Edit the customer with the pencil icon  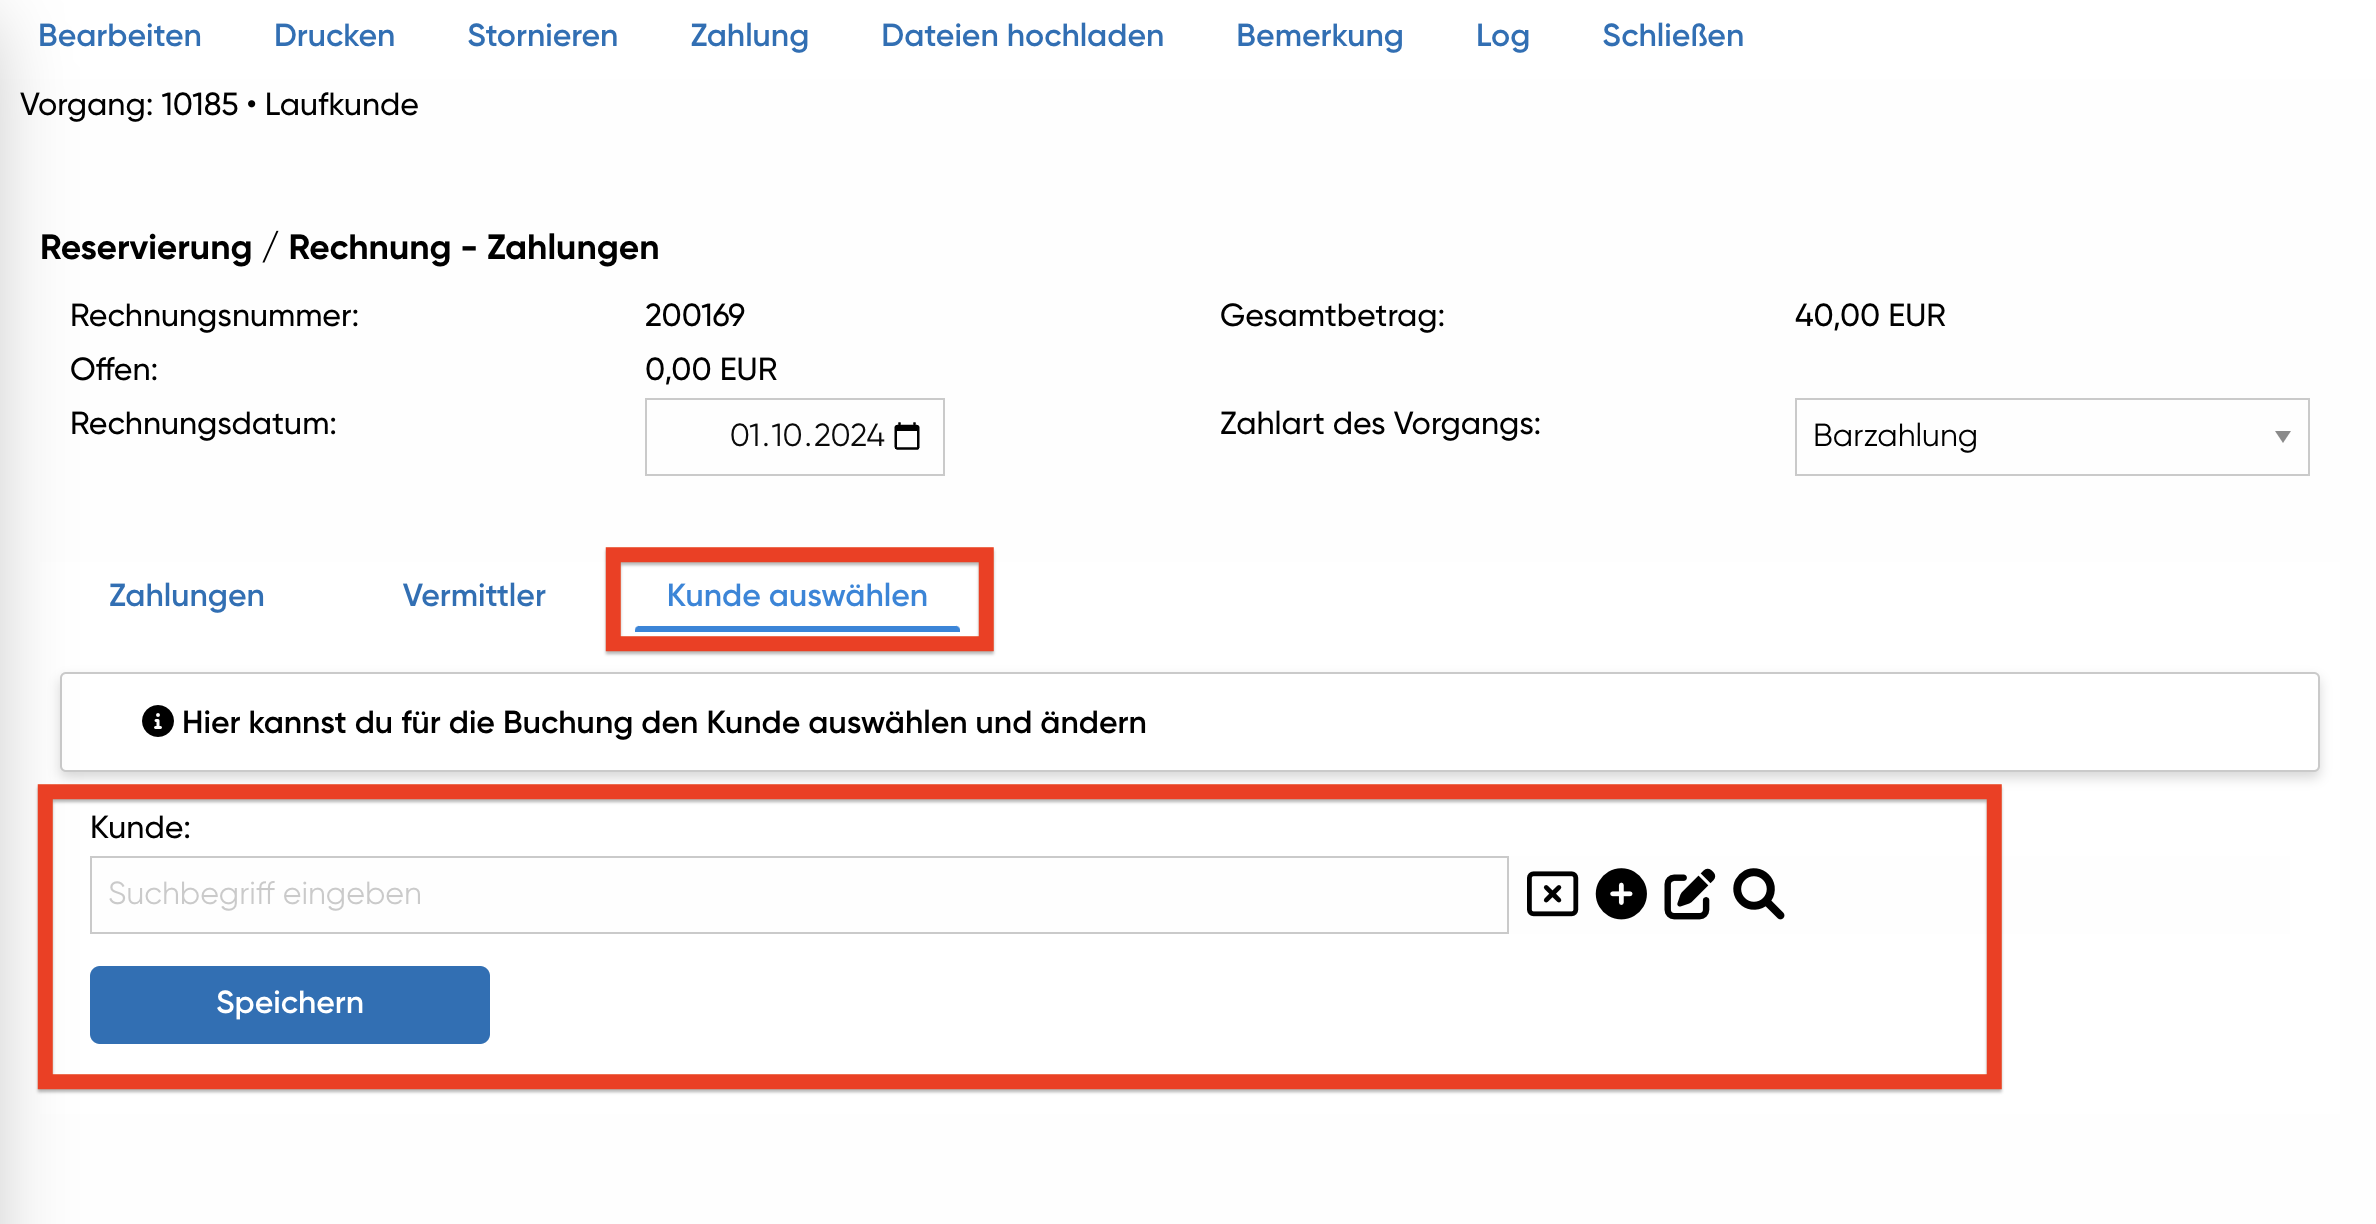tap(1689, 894)
